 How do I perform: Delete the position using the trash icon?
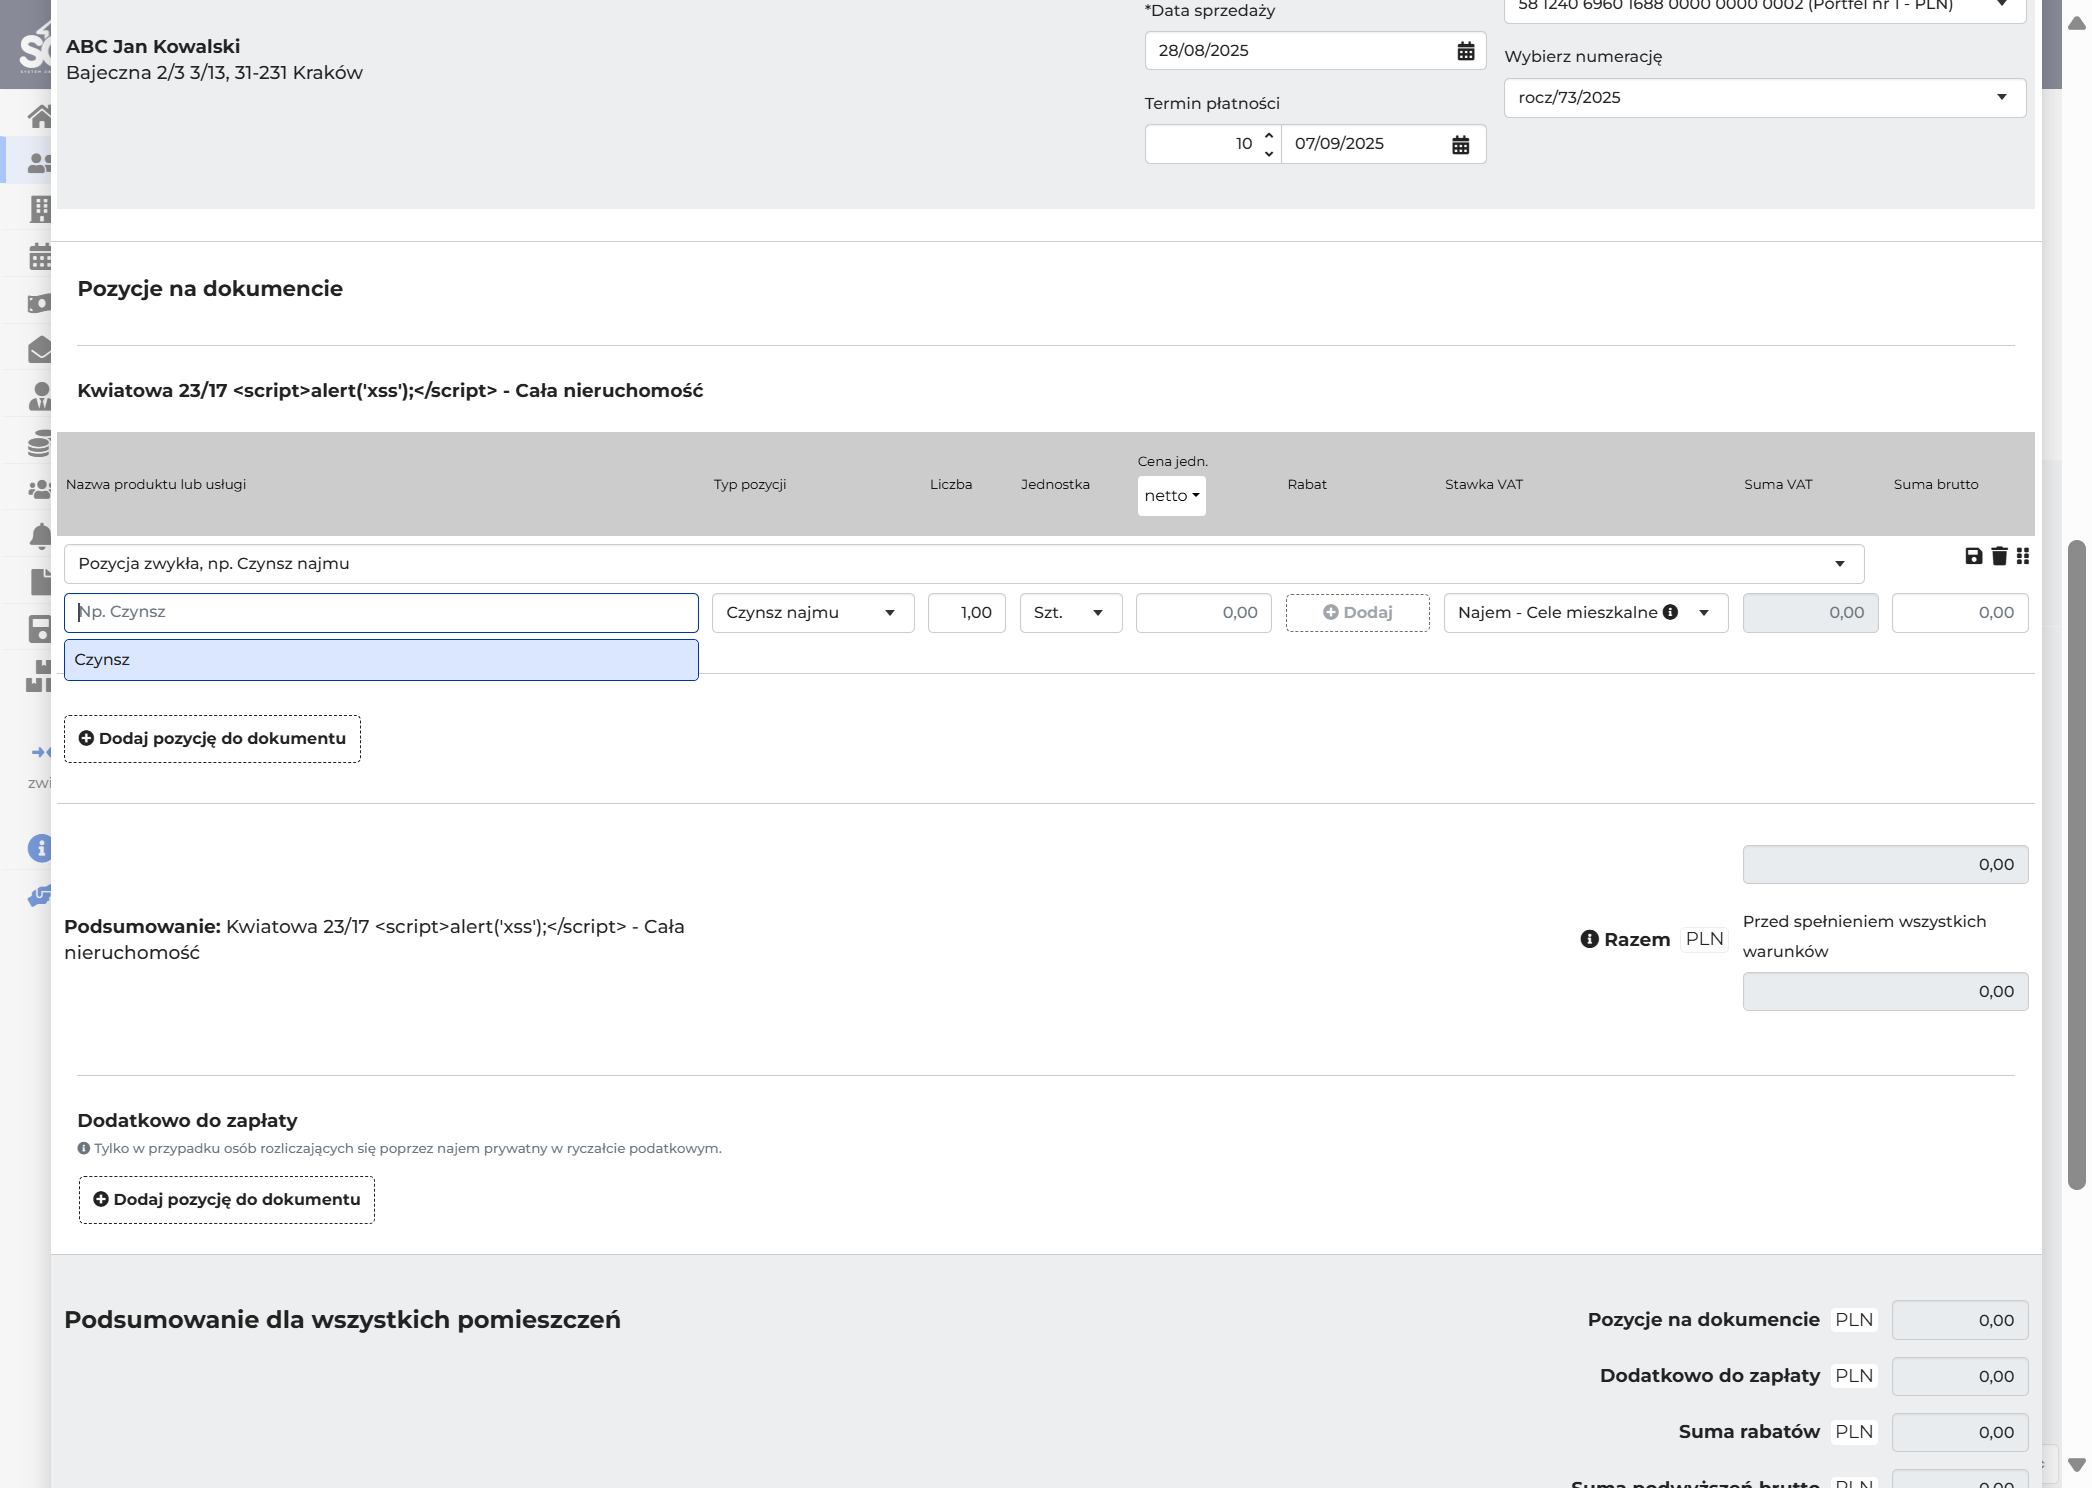tap(1999, 556)
